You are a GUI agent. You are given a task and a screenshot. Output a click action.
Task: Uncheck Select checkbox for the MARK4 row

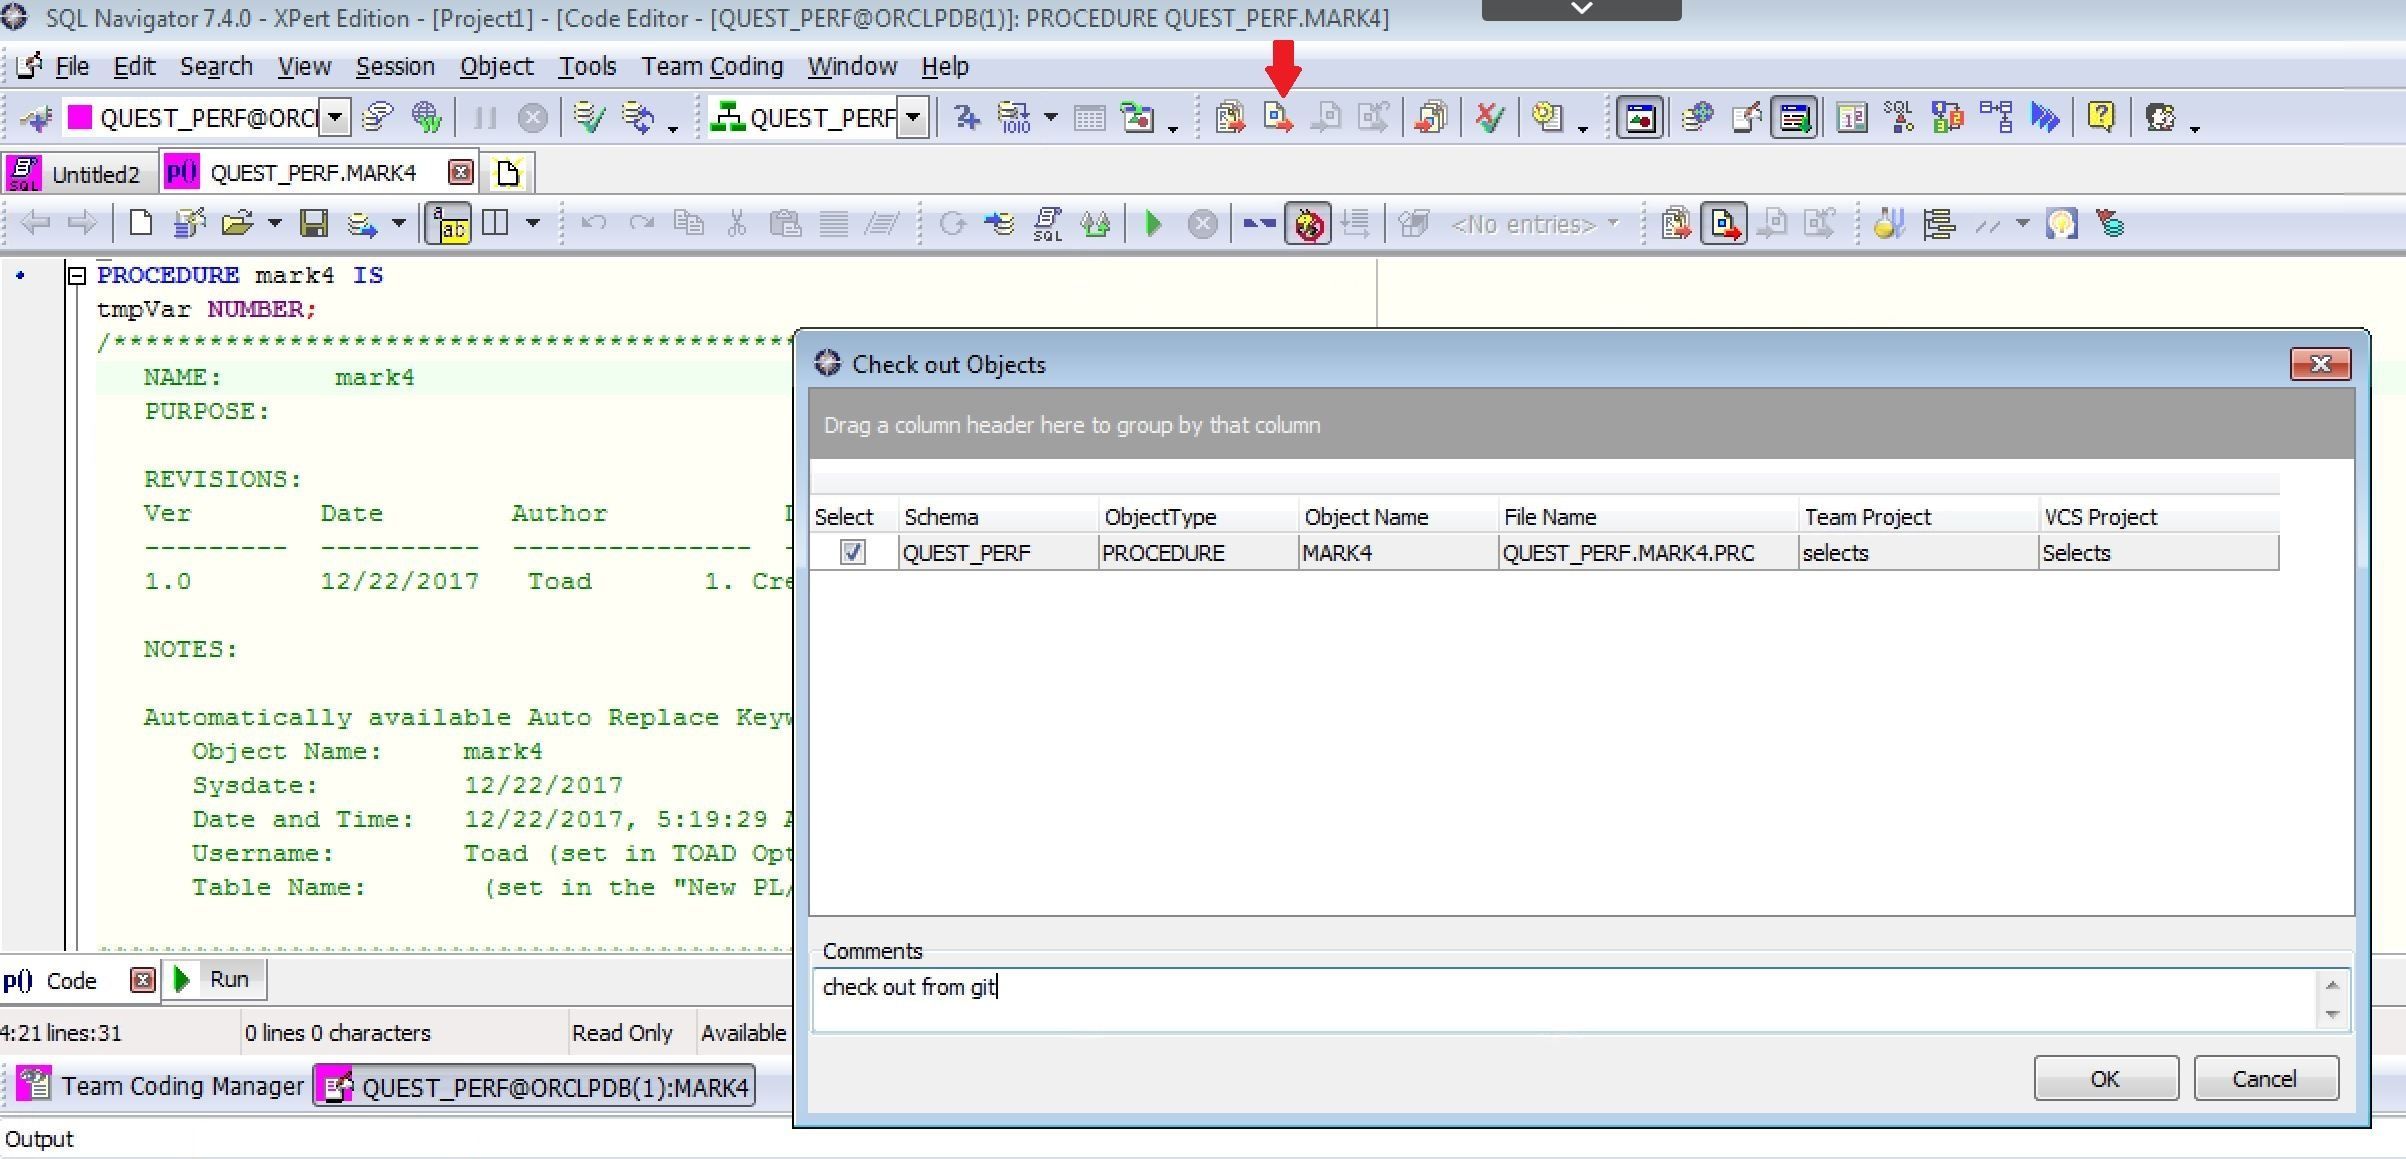[852, 552]
